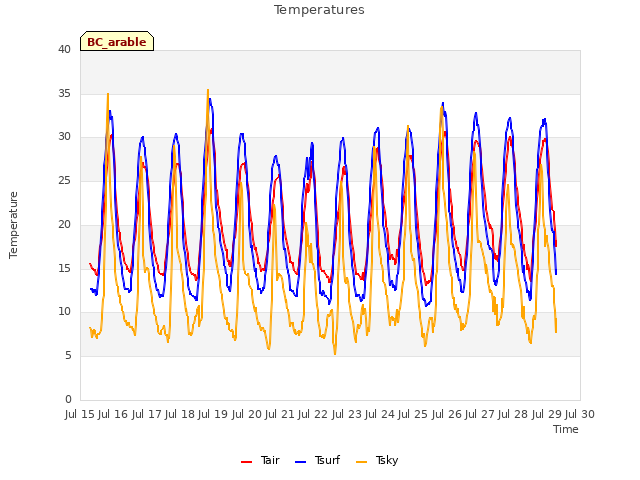Click the lowest orange Tsky trough near Jul 22
The image size is (640, 480).
click(335, 353)
